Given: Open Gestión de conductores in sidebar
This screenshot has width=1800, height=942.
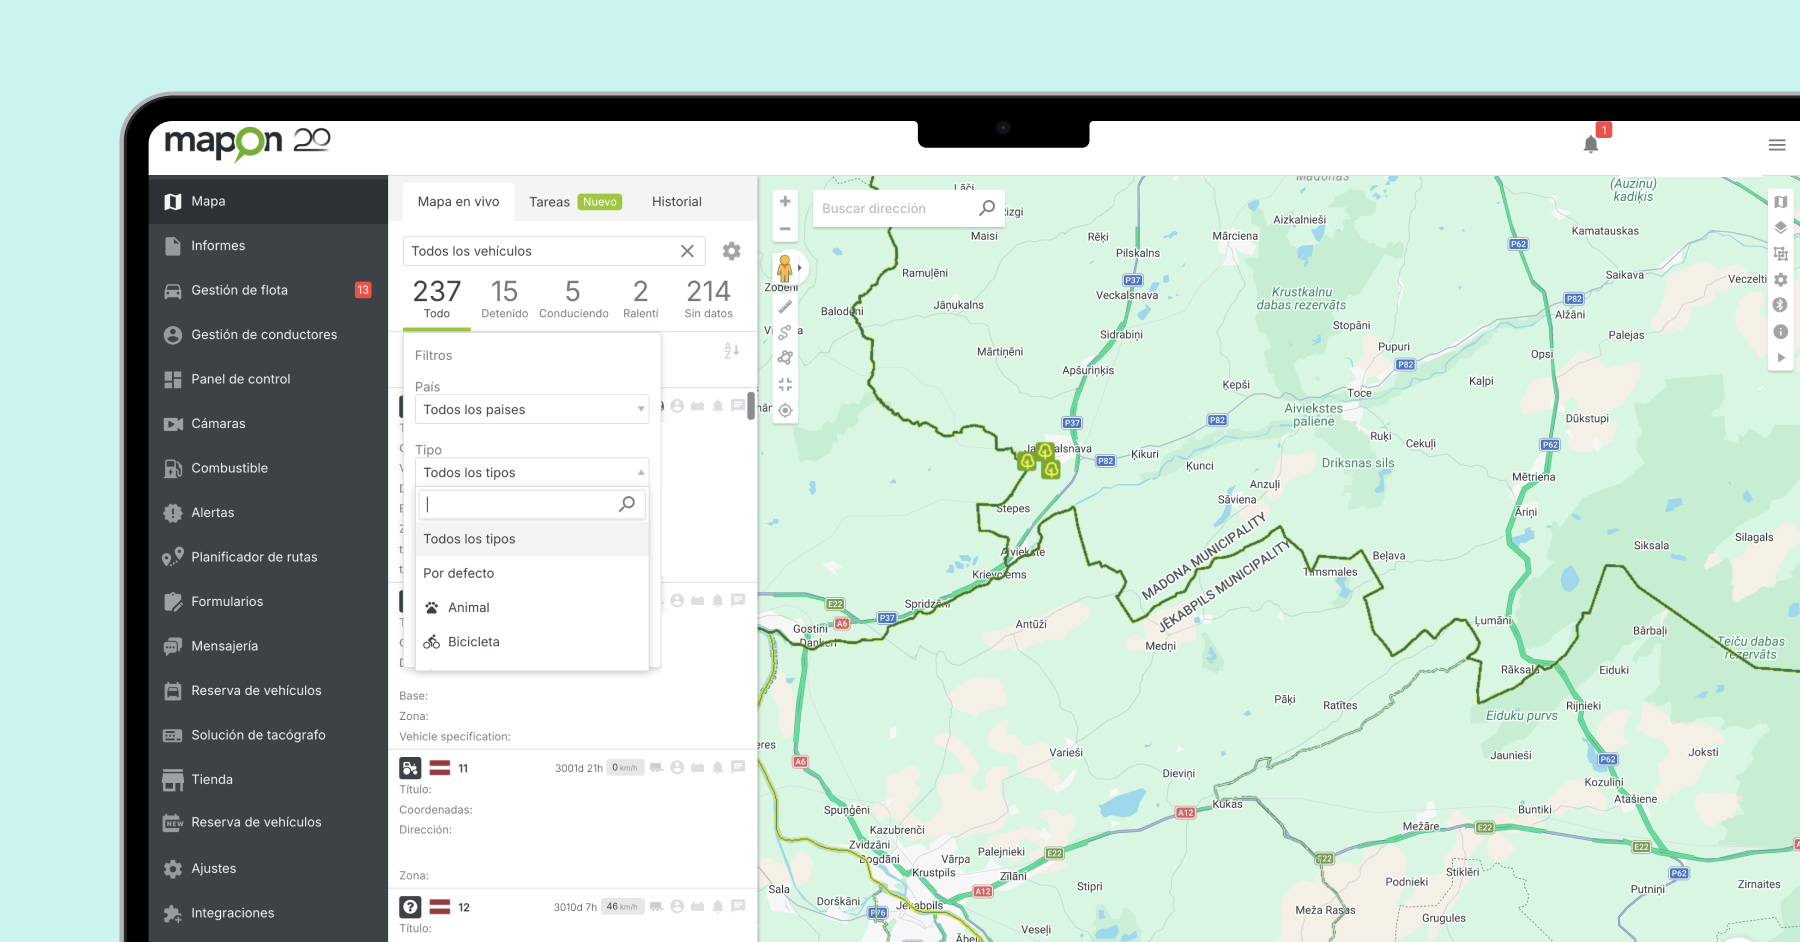Looking at the screenshot, I should click(x=268, y=334).
